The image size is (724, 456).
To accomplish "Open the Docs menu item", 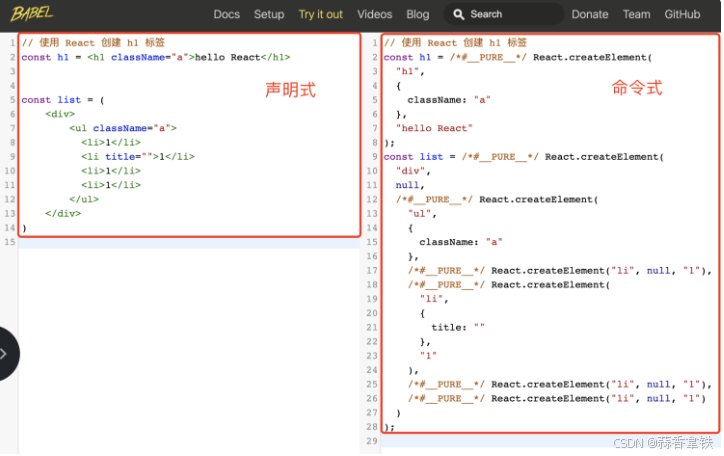I will [x=227, y=14].
